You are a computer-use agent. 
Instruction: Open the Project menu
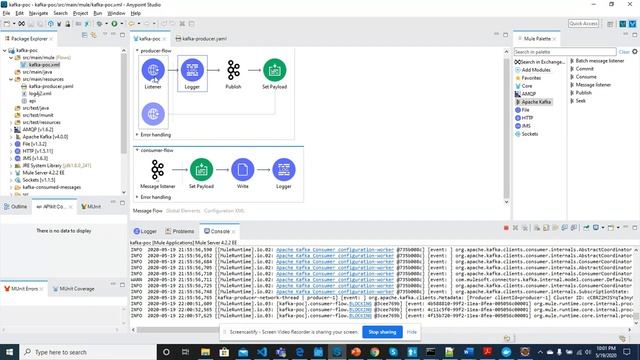(x=80, y=13)
